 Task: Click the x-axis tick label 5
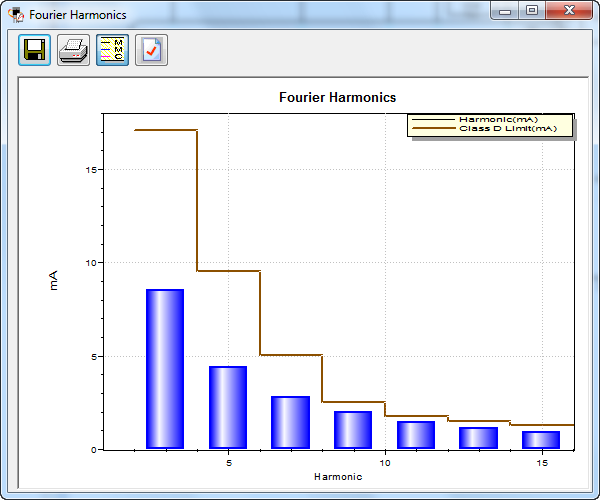pyautogui.click(x=229, y=463)
